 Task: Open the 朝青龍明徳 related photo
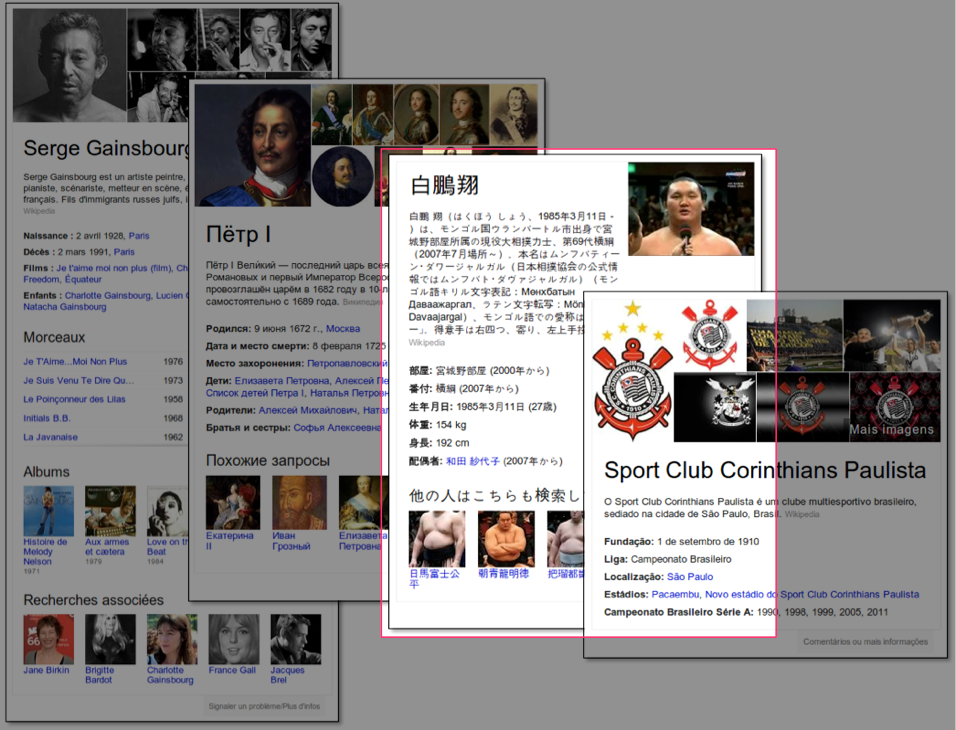tap(506, 539)
